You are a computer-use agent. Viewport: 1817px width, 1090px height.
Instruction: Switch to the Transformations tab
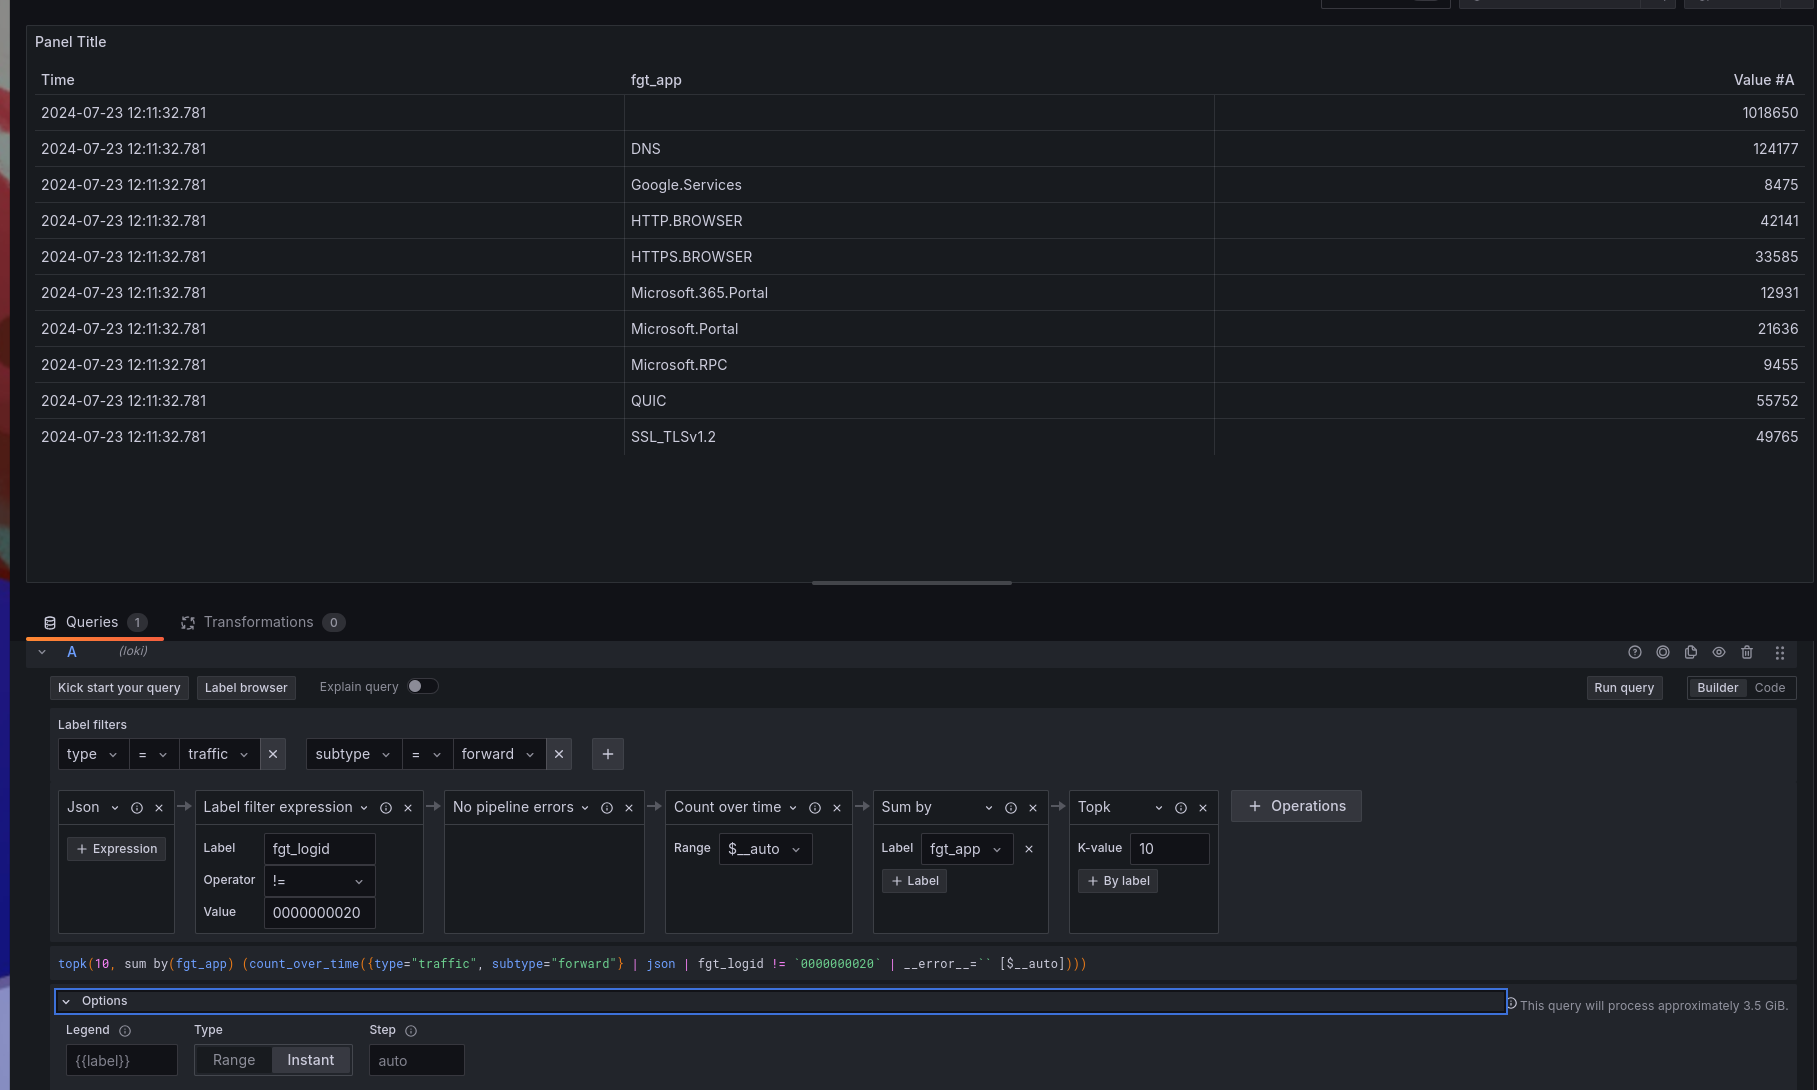258,622
